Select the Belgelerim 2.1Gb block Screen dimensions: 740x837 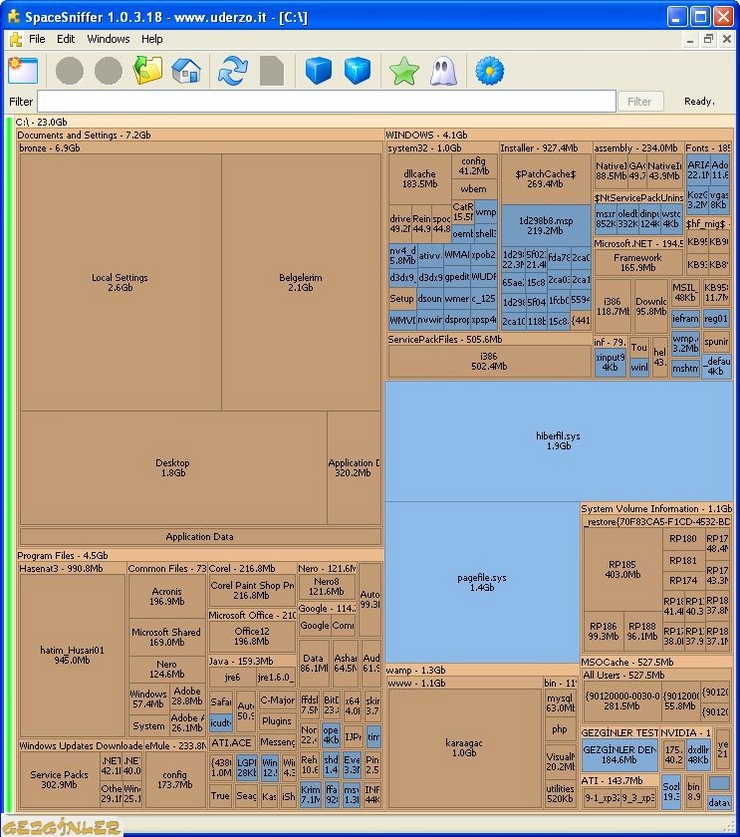(301, 282)
